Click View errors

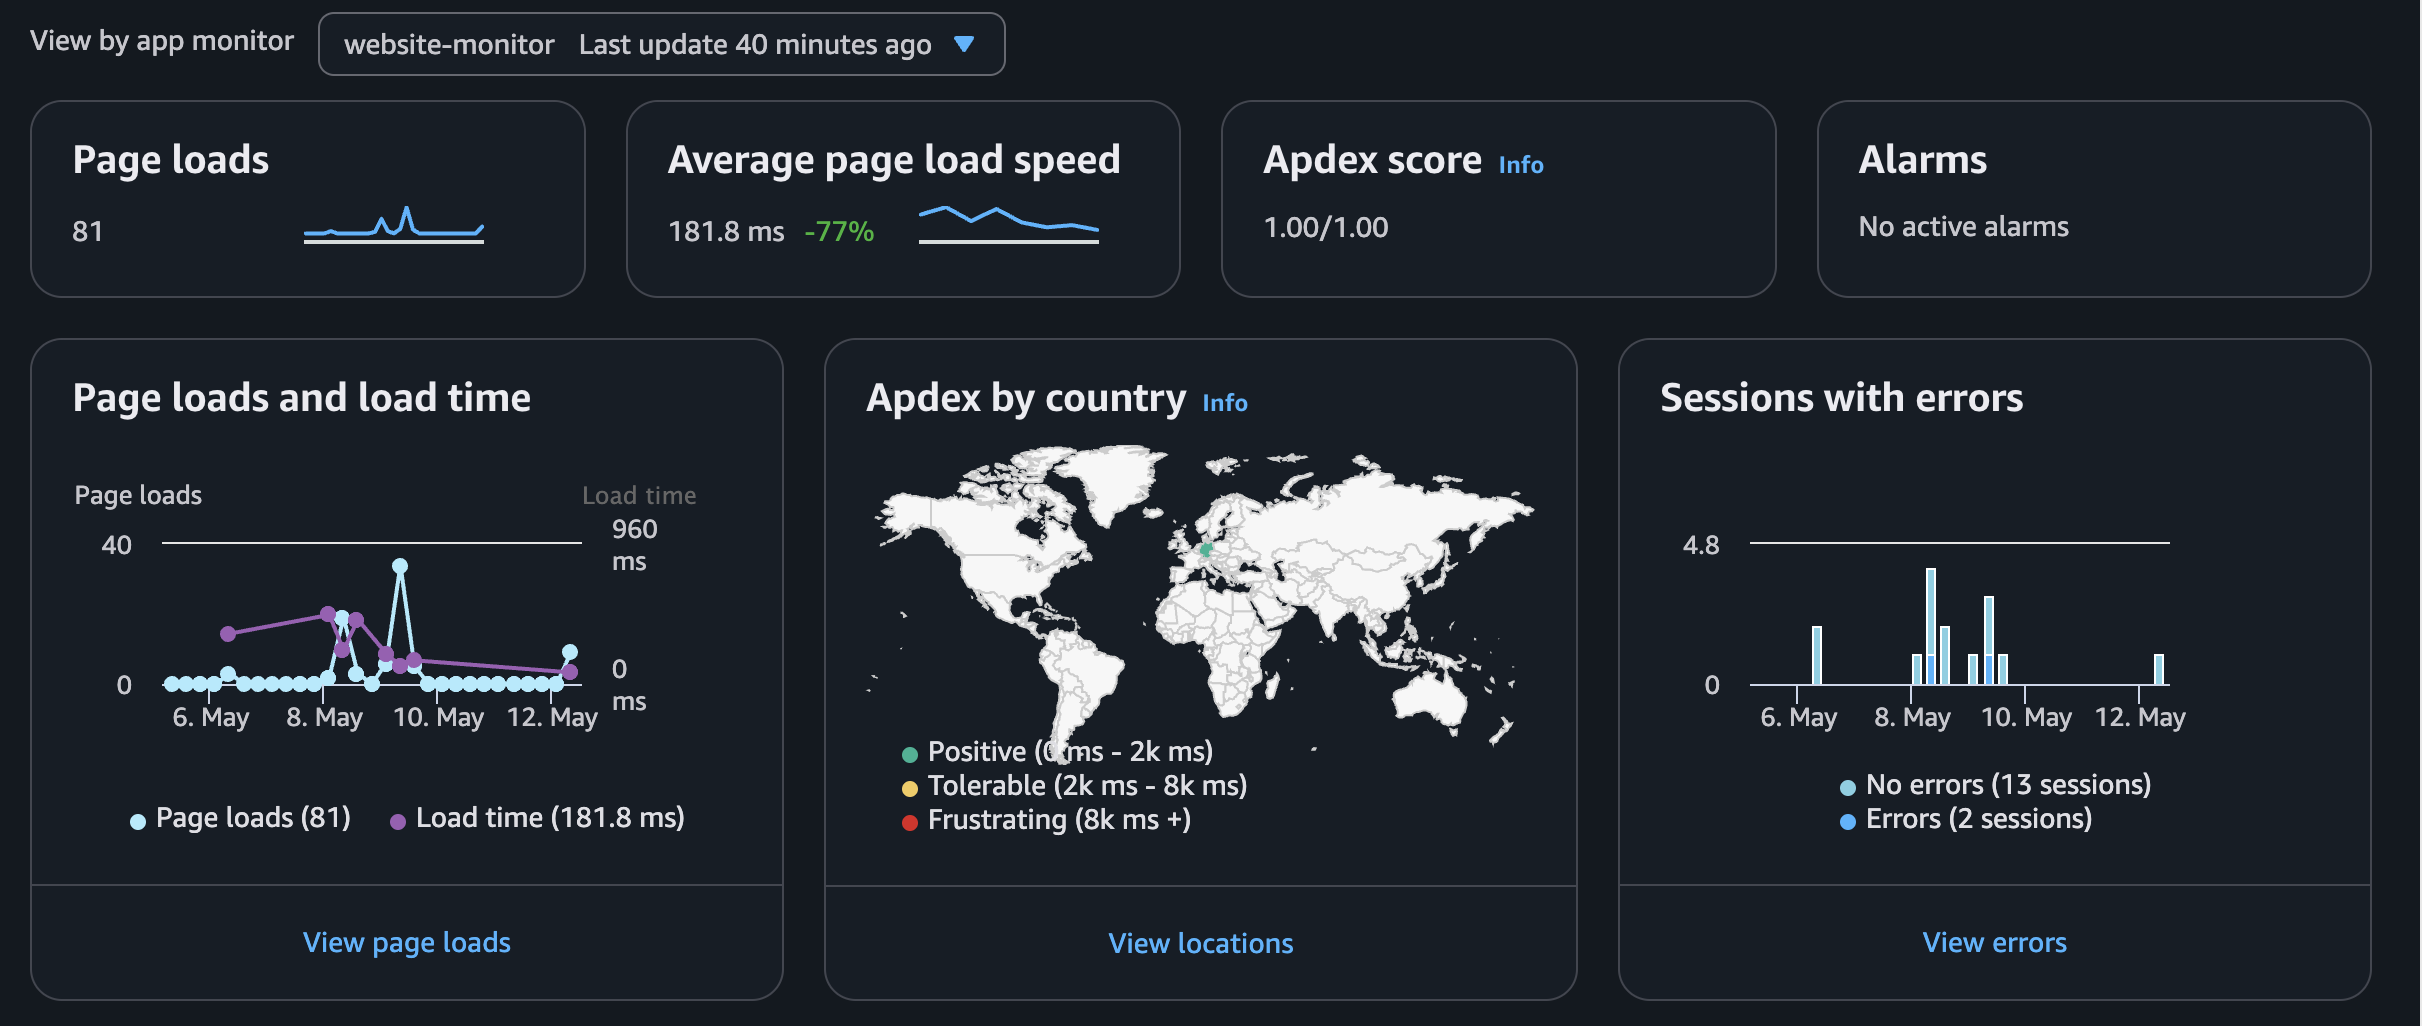pyautogui.click(x=1993, y=942)
